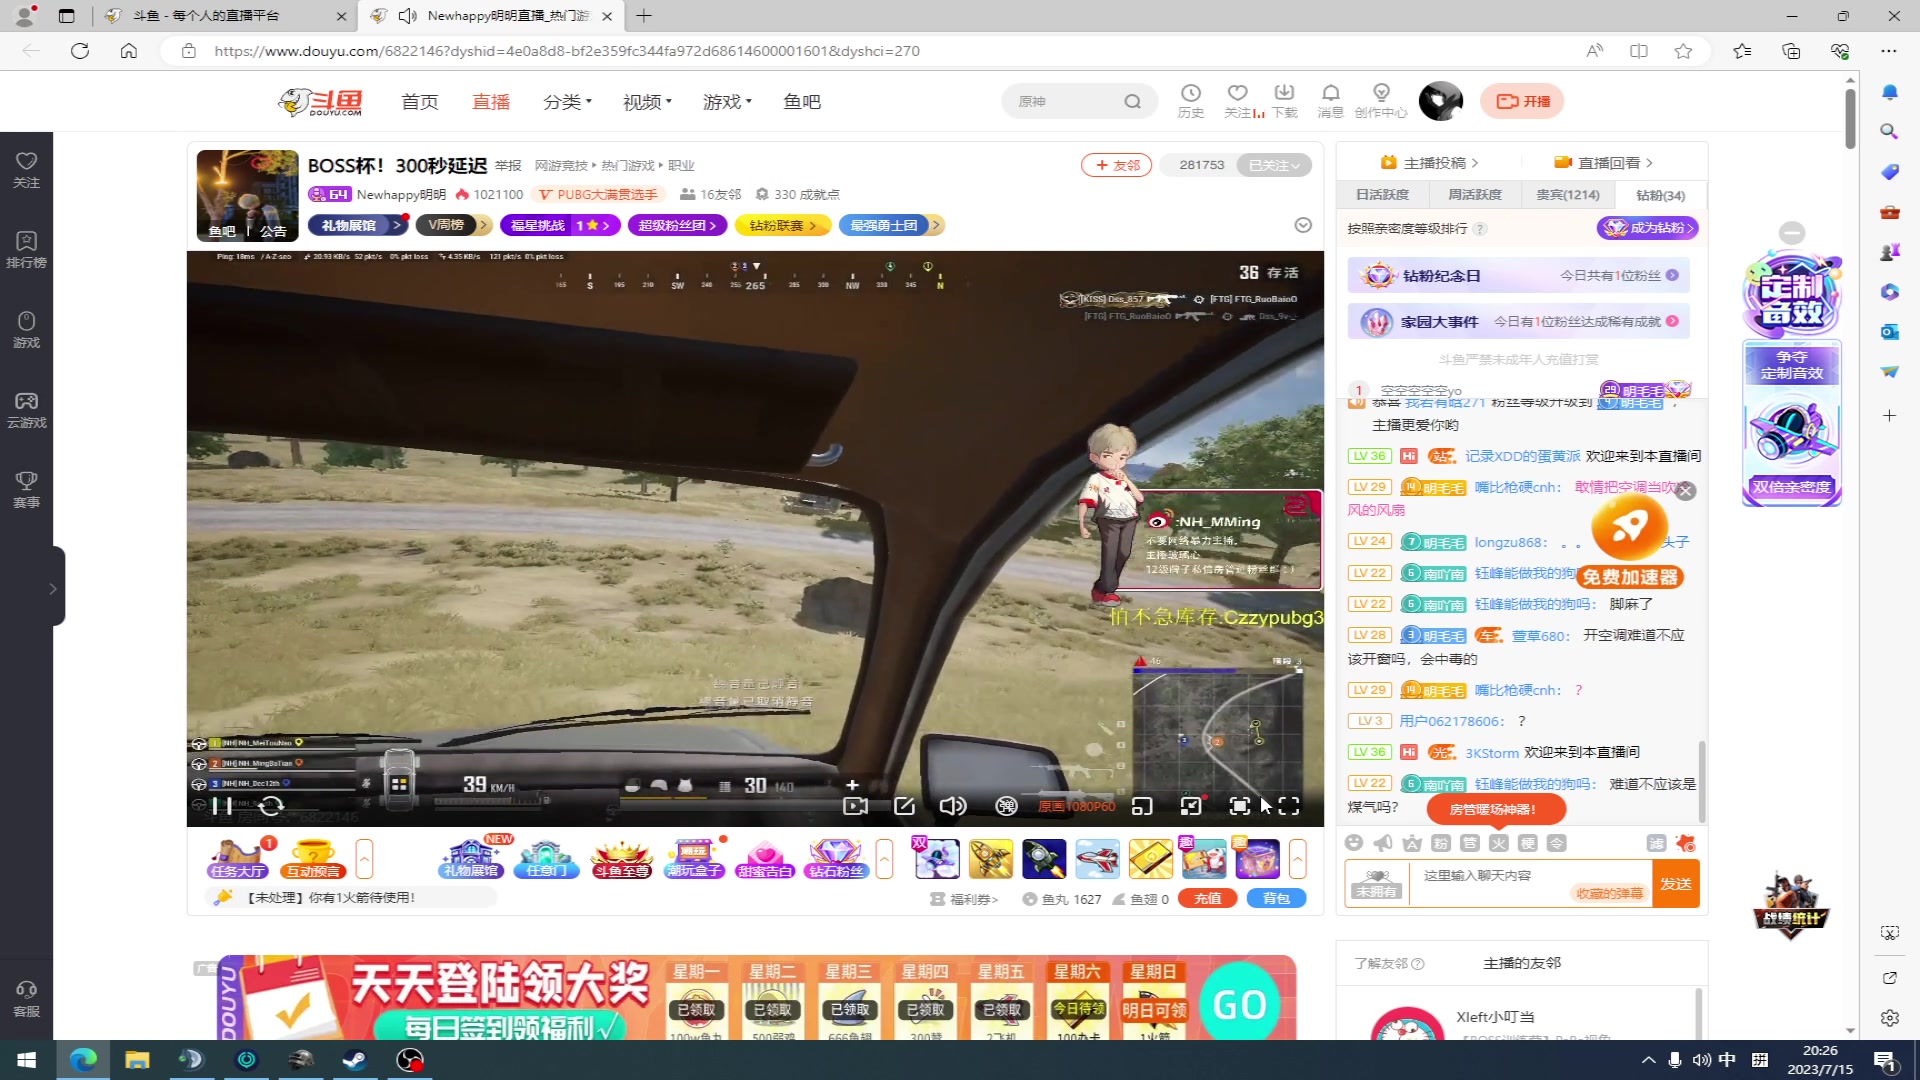Open File Explorer from the taskbar
Image resolution: width=1920 pixels, height=1080 pixels.
click(x=137, y=1059)
